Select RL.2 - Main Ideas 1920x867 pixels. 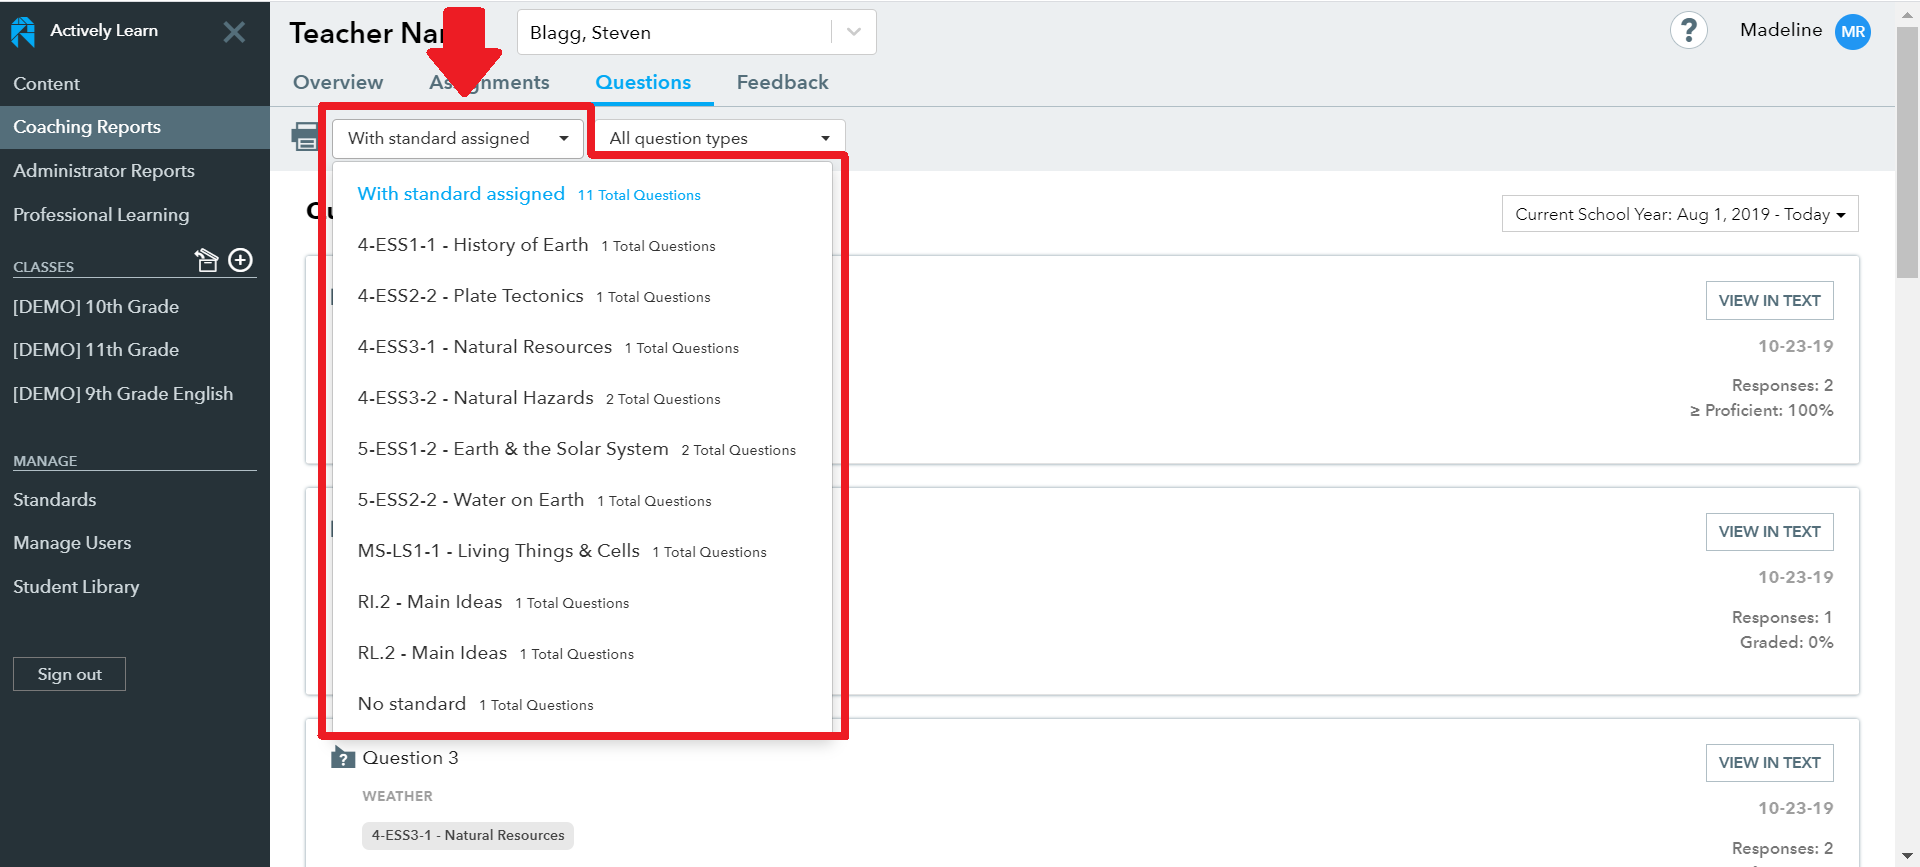tap(582, 653)
